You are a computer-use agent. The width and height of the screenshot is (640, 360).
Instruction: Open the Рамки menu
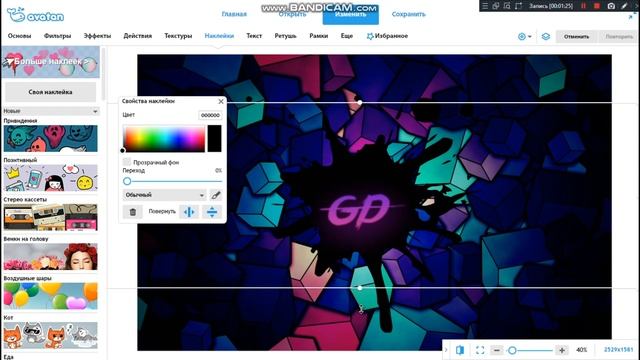(318, 36)
